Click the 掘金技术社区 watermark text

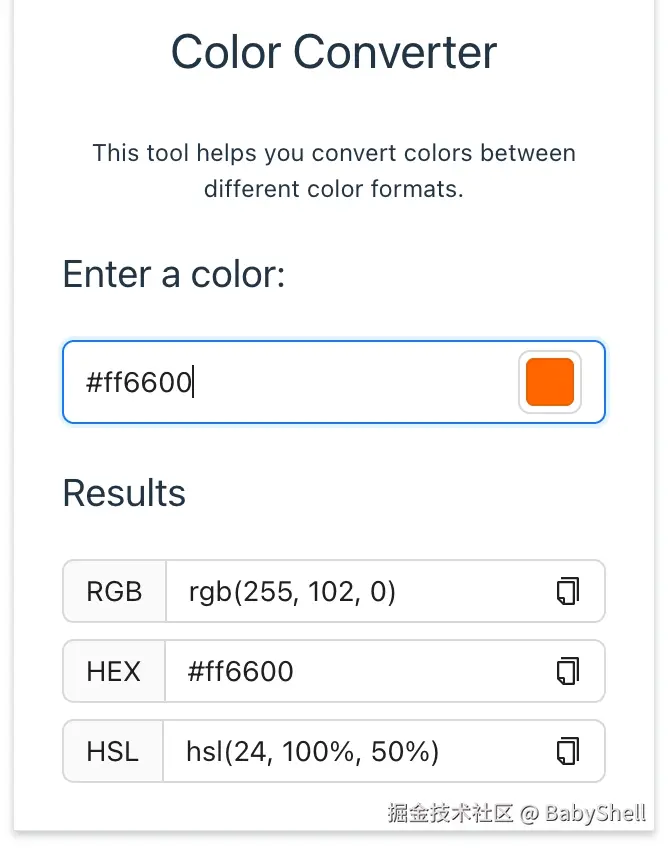(450, 812)
